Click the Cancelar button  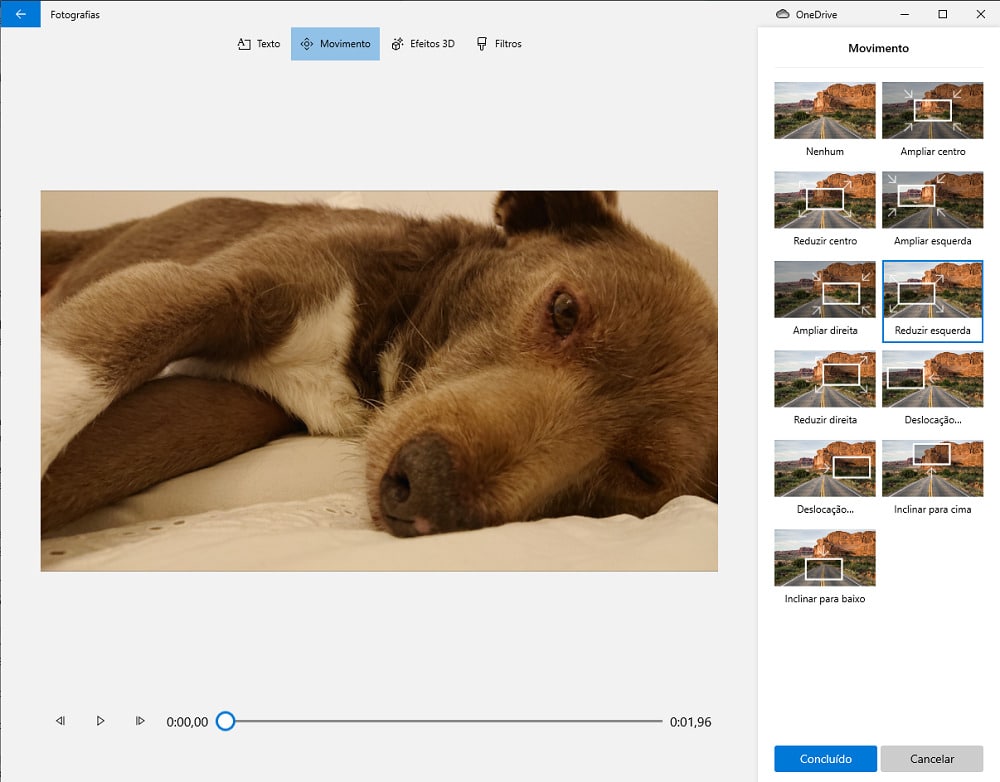(932, 759)
